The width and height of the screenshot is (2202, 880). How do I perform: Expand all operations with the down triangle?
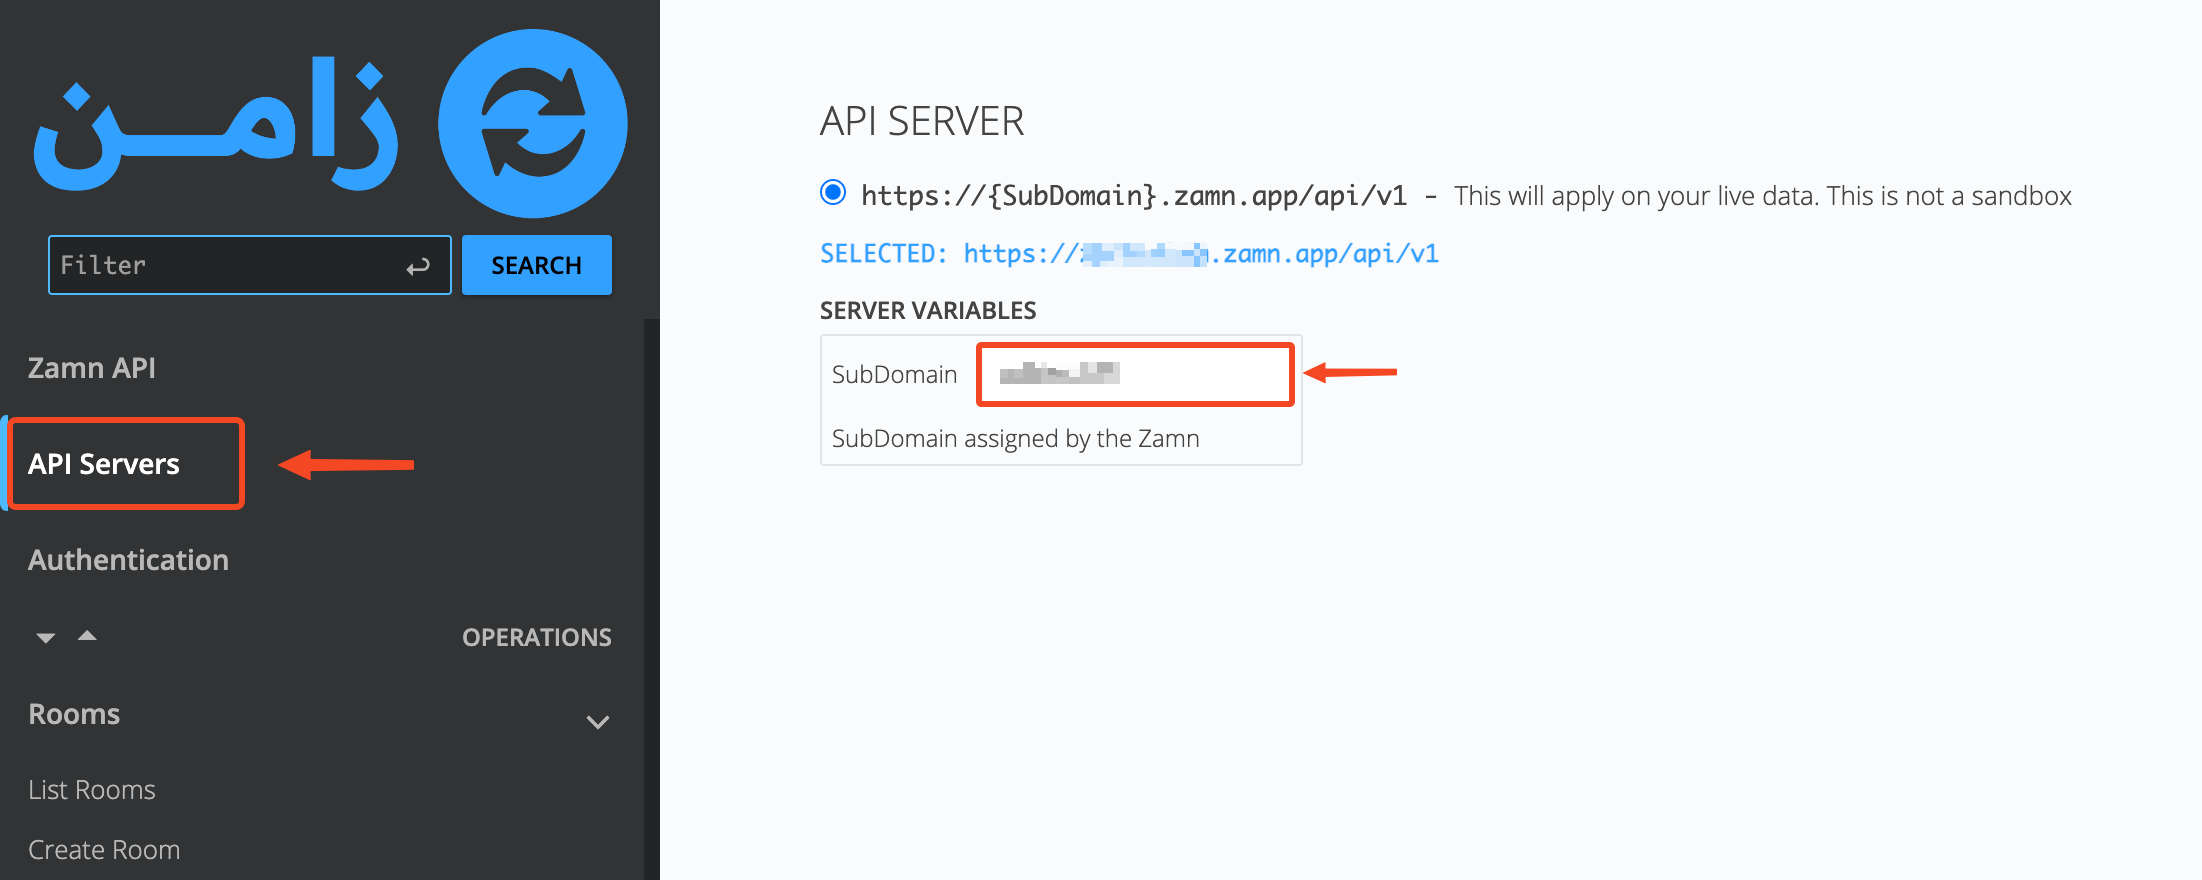[x=46, y=638]
